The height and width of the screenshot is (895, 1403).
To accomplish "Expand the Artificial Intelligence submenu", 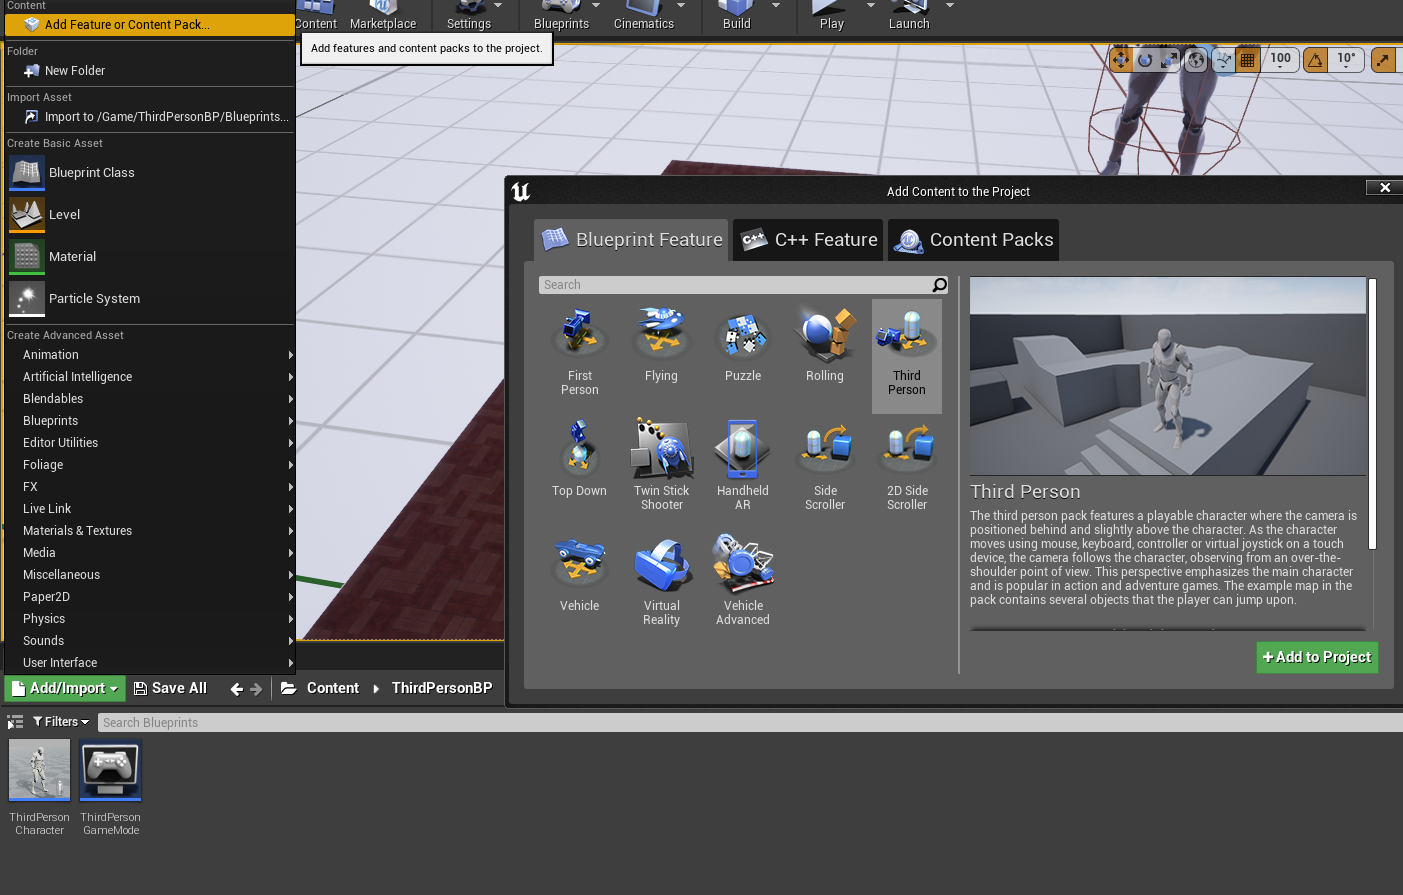I will pos(150,377).
